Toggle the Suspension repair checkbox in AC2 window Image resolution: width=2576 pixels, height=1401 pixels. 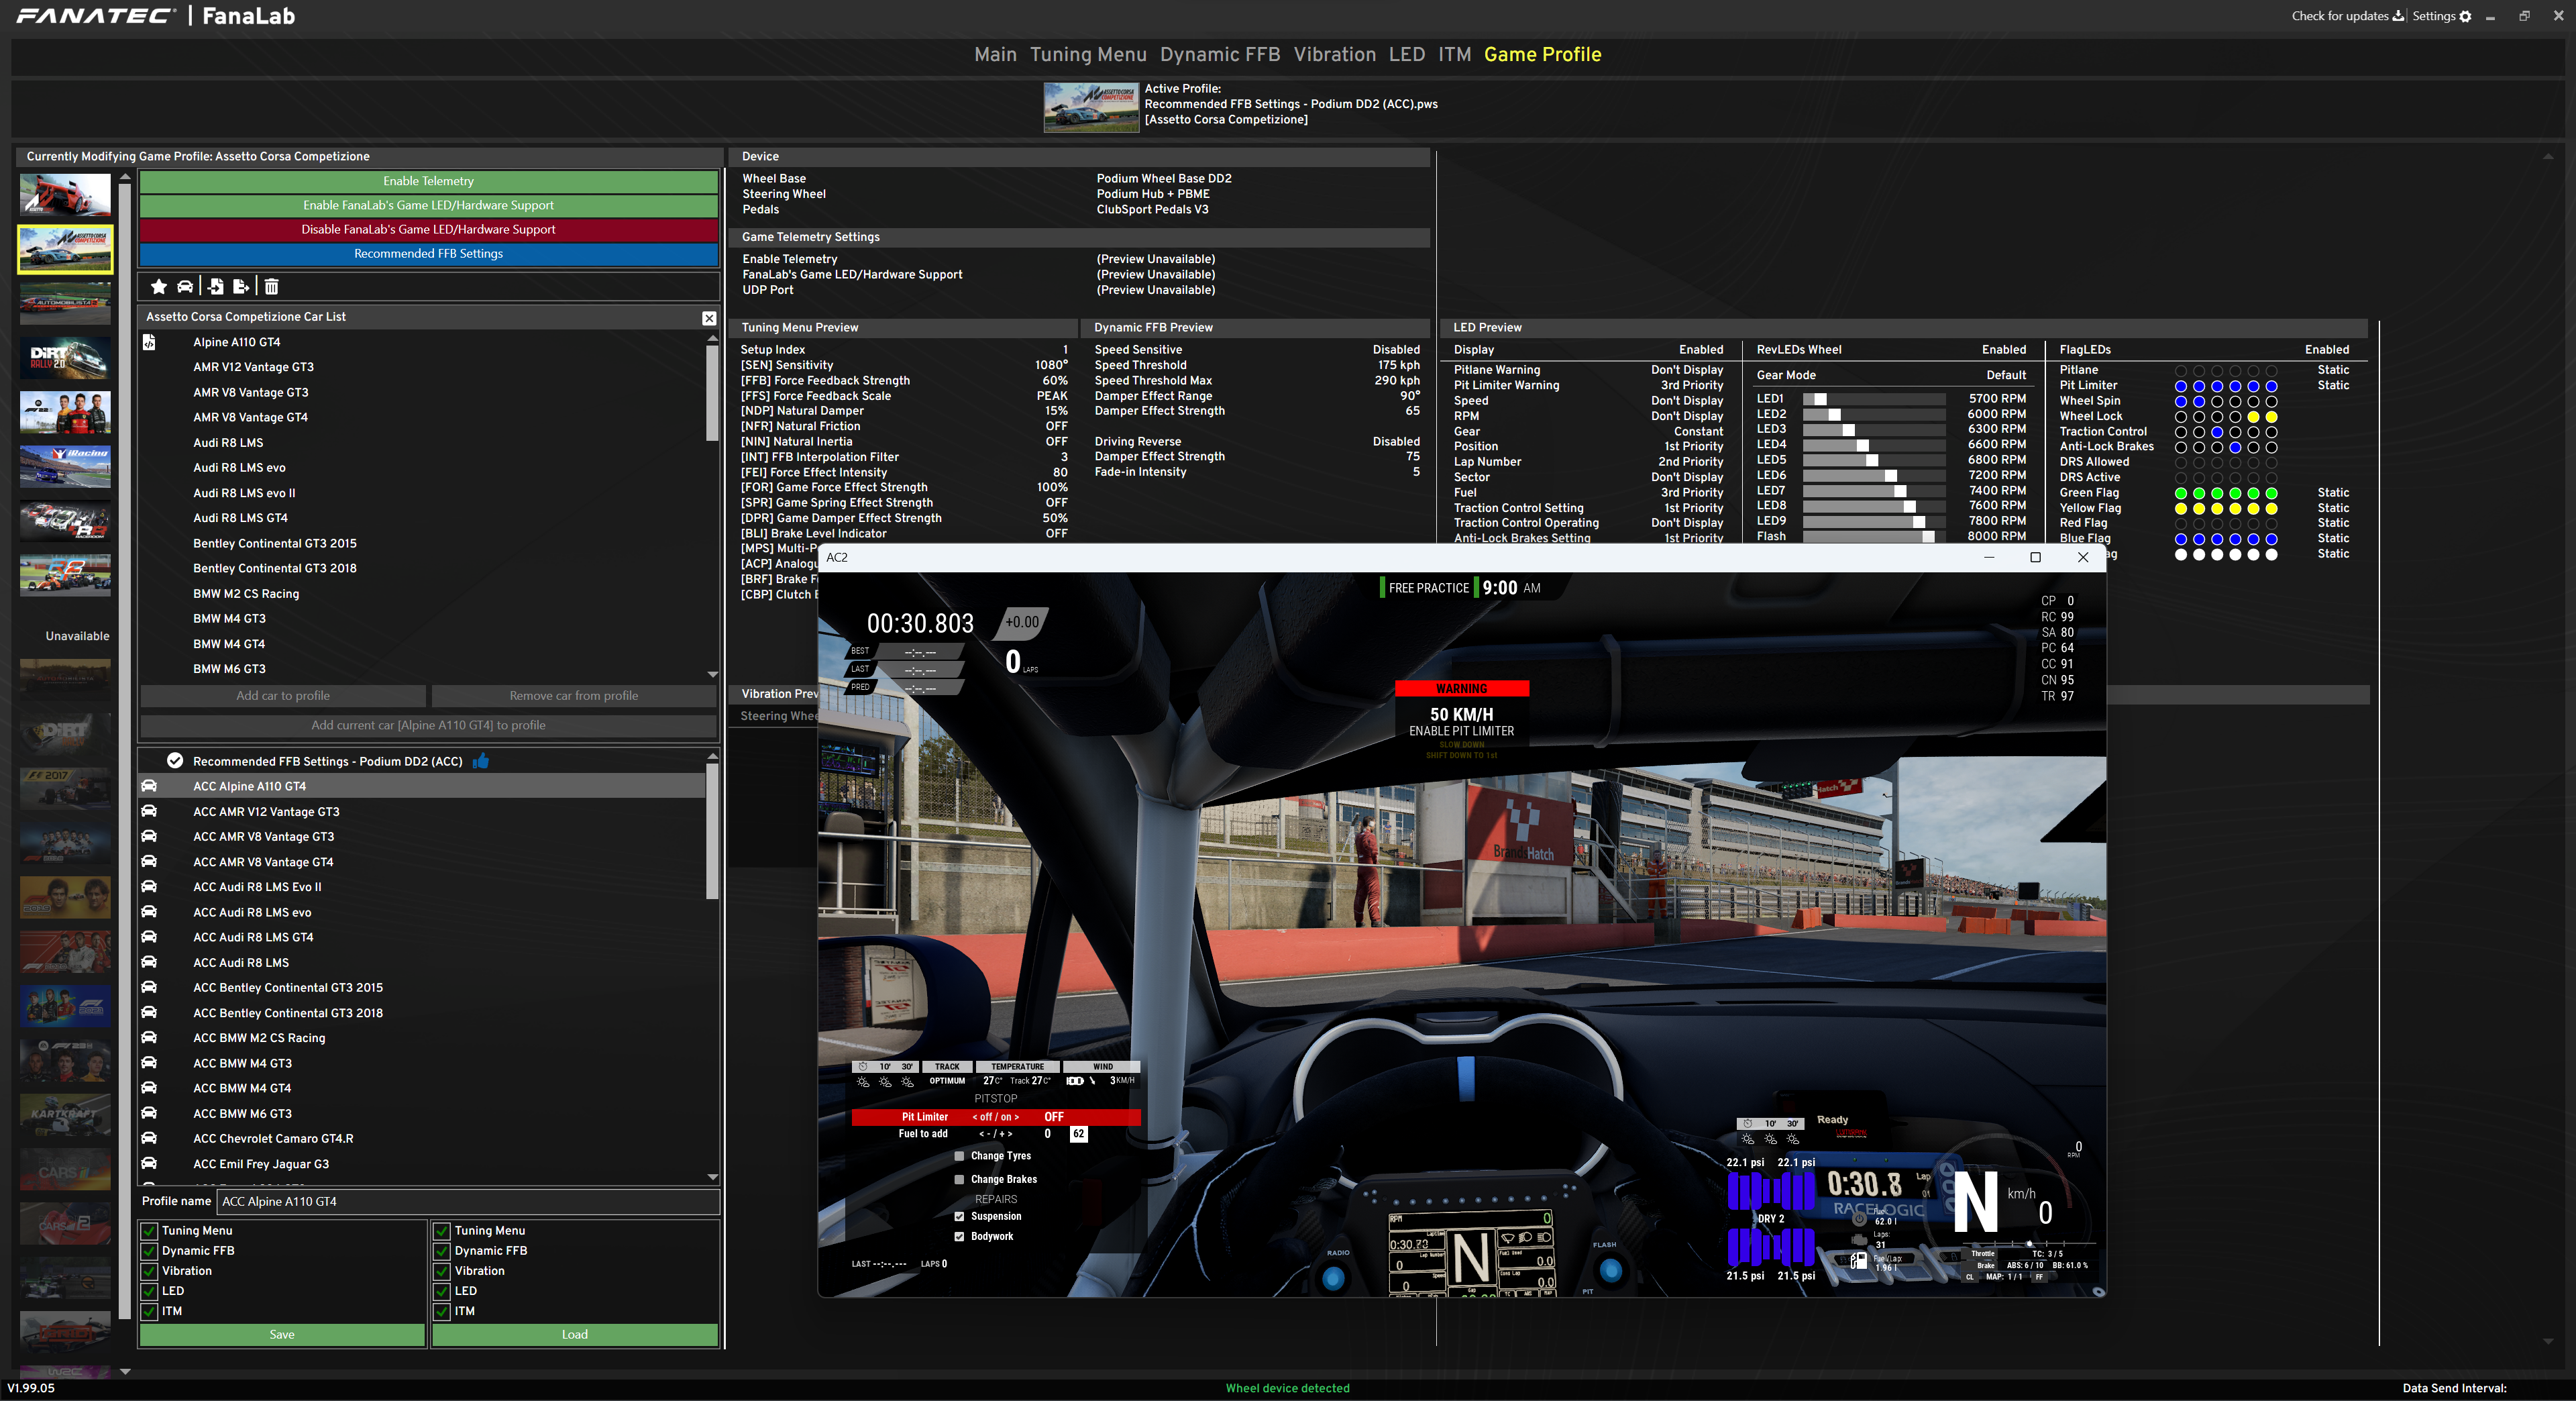960,1217
